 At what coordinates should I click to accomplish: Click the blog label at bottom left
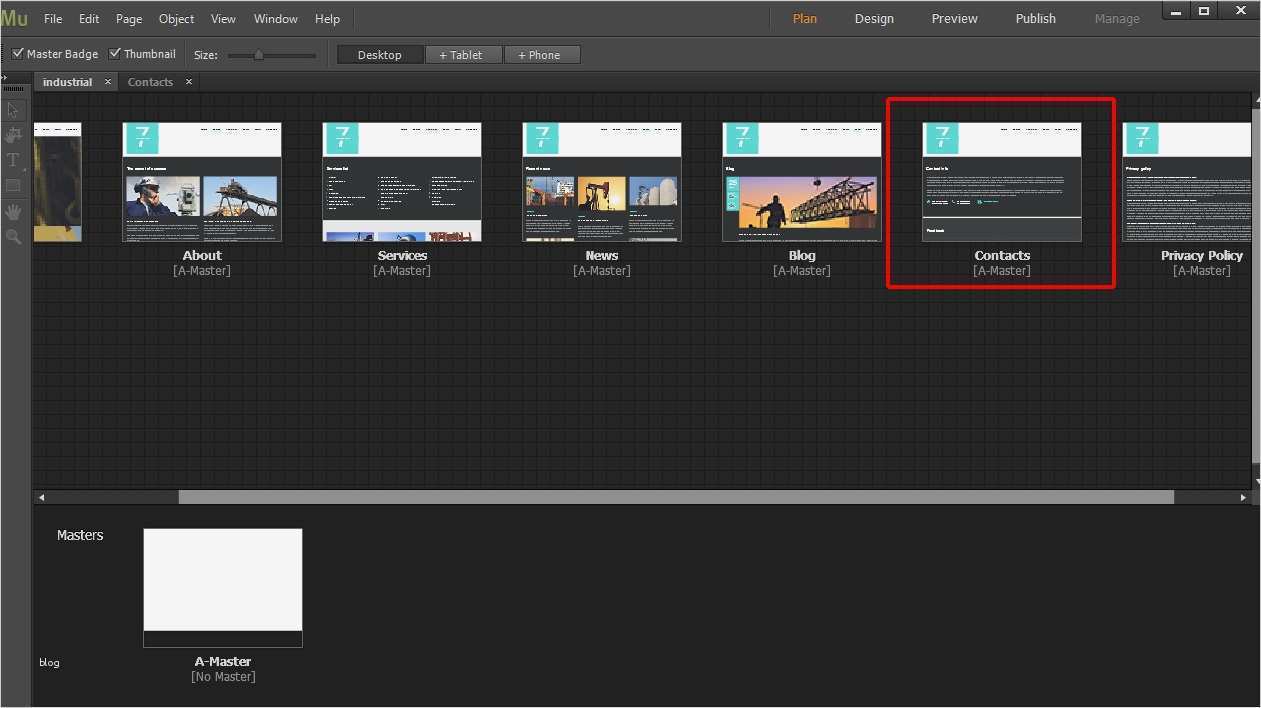point(49,663)
